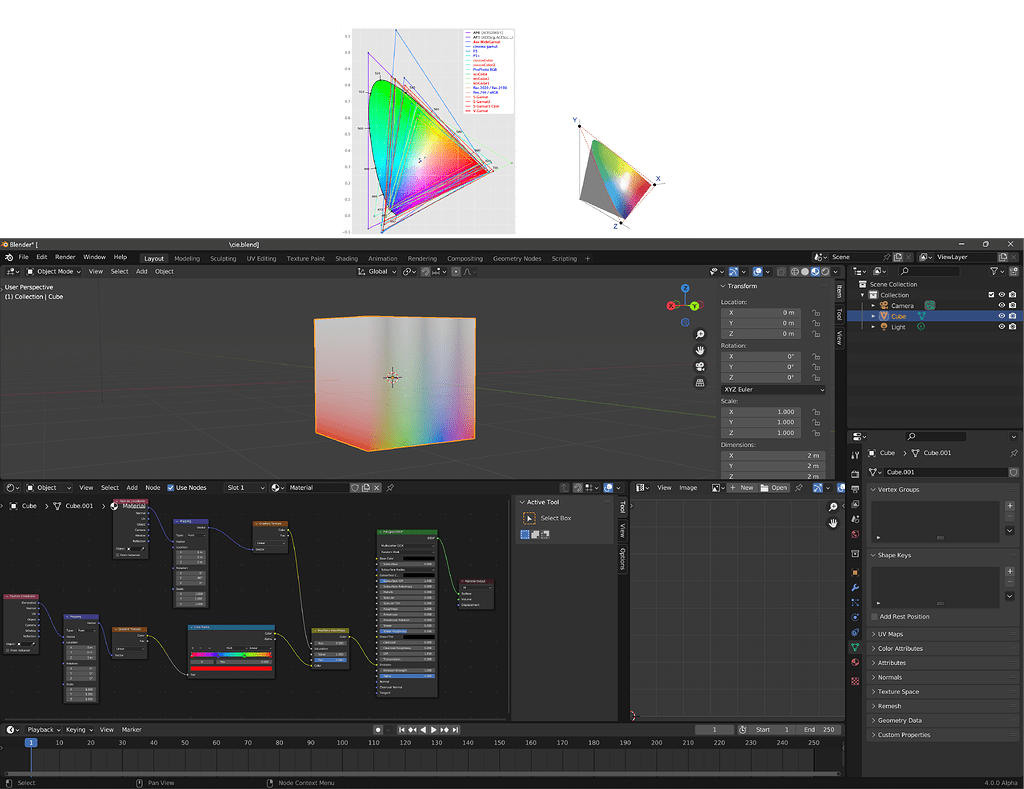Image resolution: width=1024 pixels, height=789 pixels.
Task: Expand the UV Maps panel
Action: (889, 634)
